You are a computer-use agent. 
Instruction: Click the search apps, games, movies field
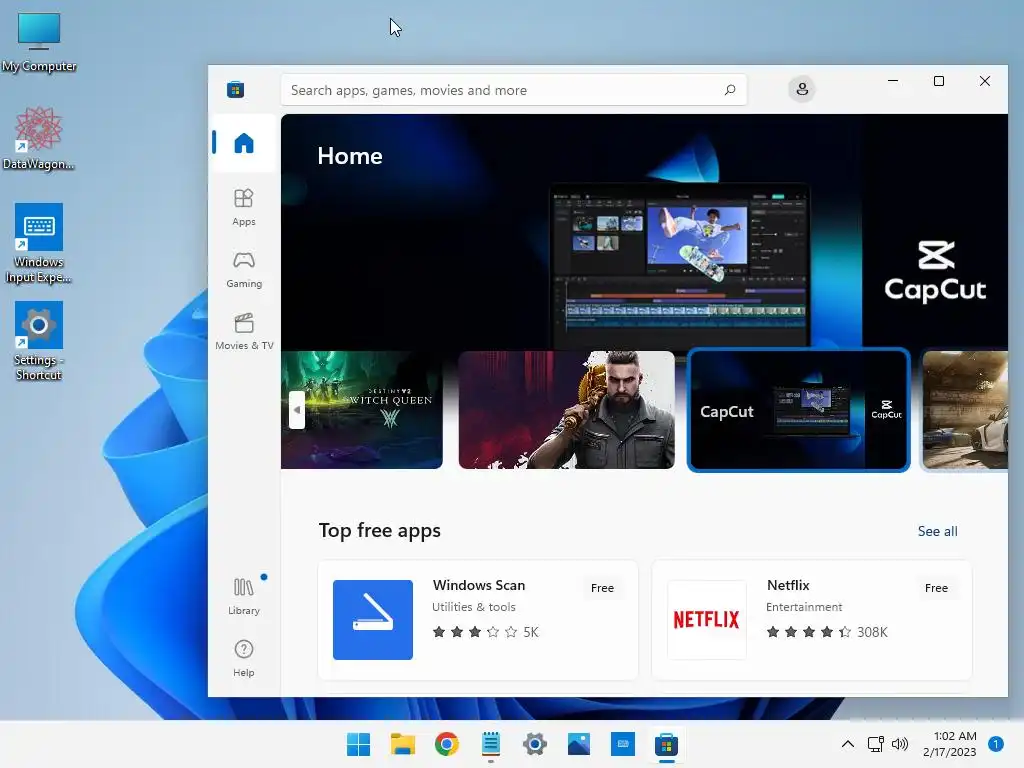click(x=513, y=90)
